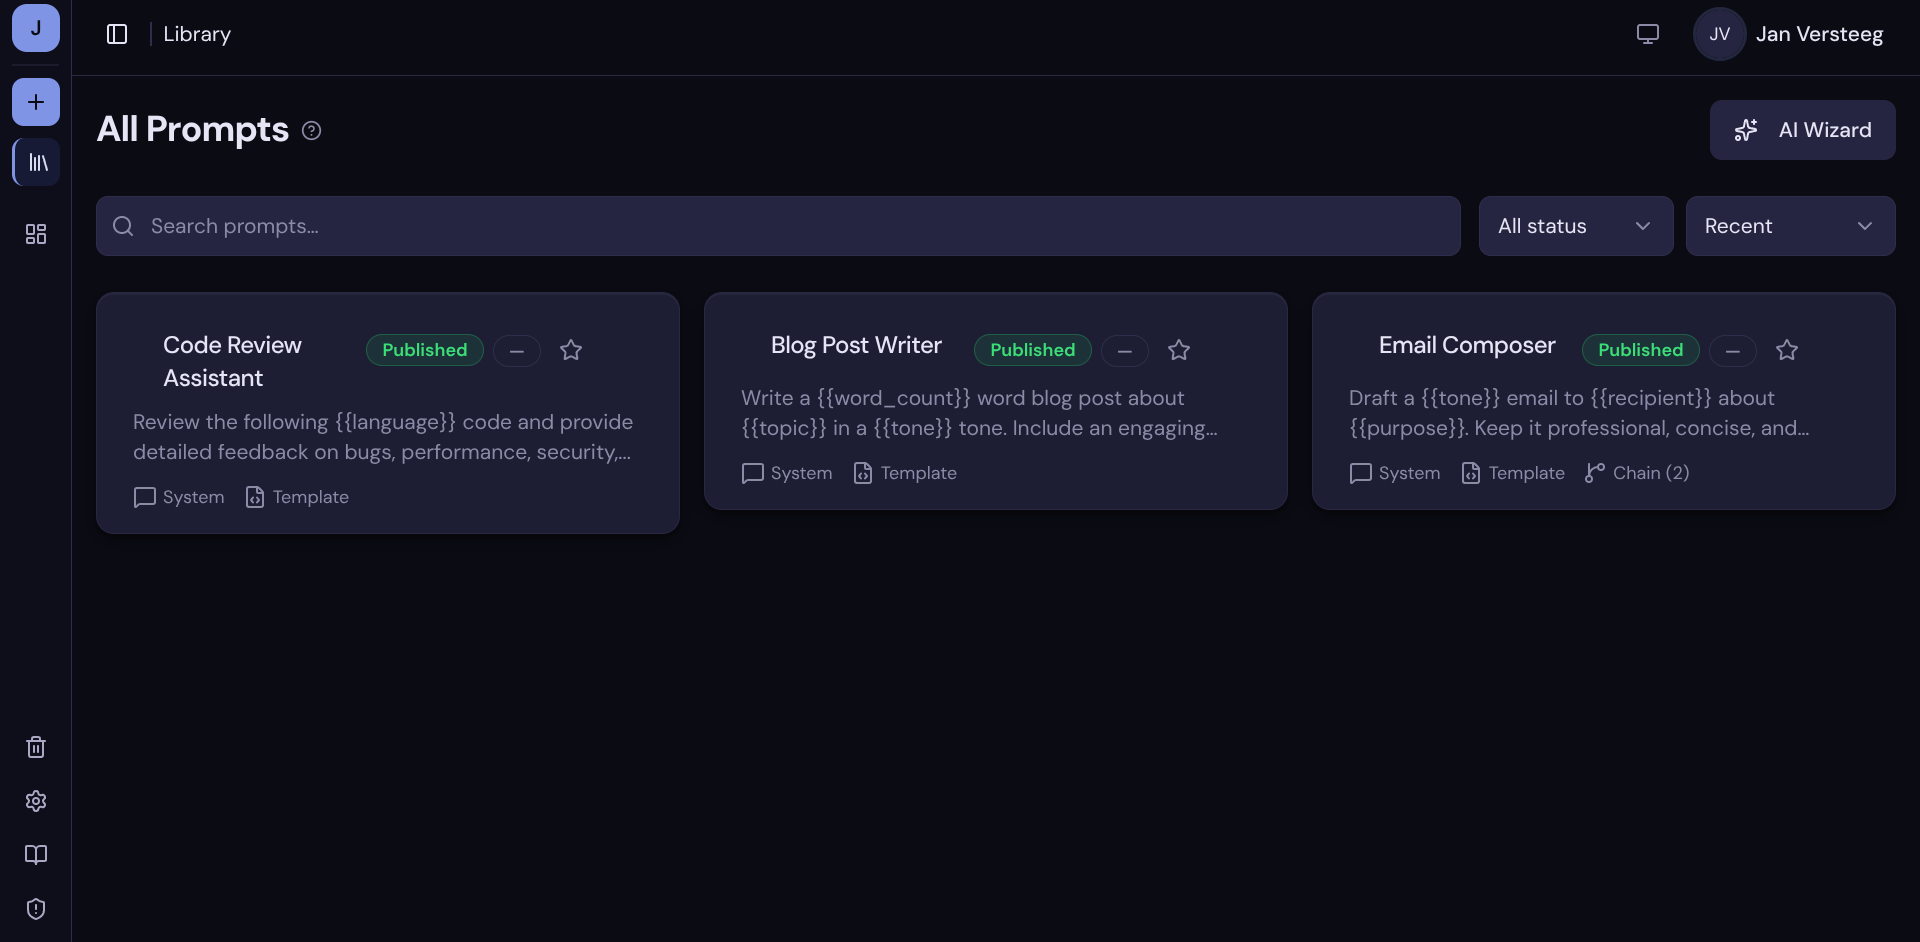This screenshot has height=942, width=1920.
Task: Favorite the Blog Post Writer prompt
Action: [1179, 350]
